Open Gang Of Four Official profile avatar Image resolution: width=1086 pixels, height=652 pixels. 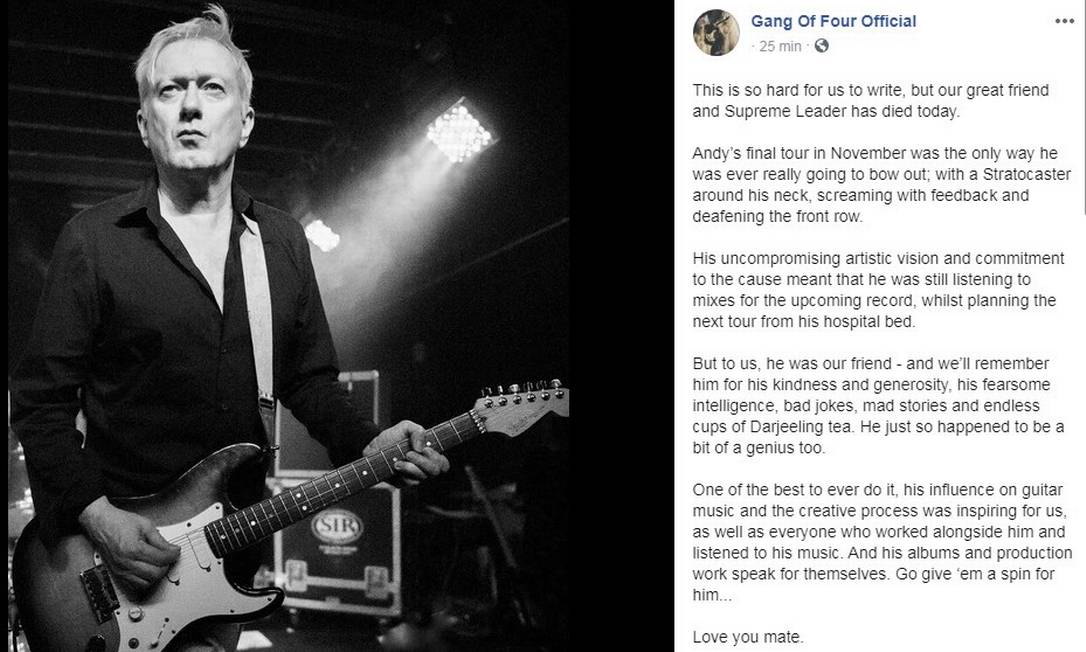tap(716, 33)
